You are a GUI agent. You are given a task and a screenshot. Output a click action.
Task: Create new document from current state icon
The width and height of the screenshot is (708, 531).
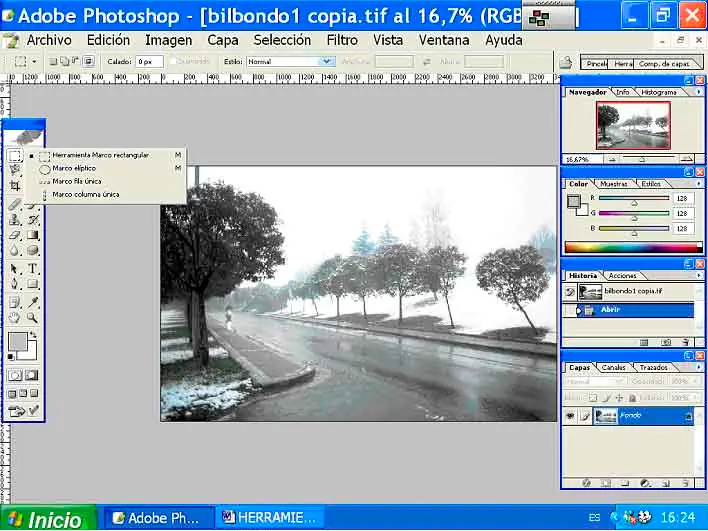tap(644, 343)
